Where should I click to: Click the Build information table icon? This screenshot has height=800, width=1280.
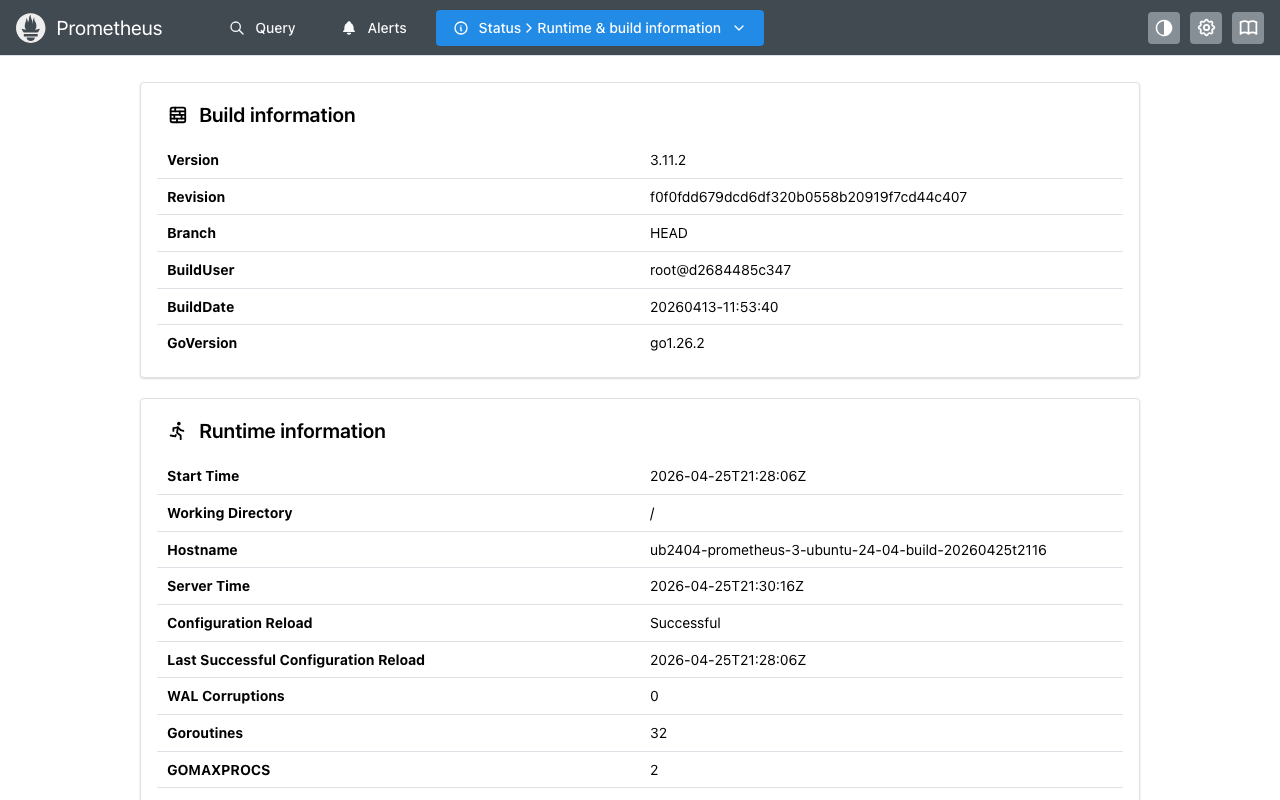(x=178, y=115)
